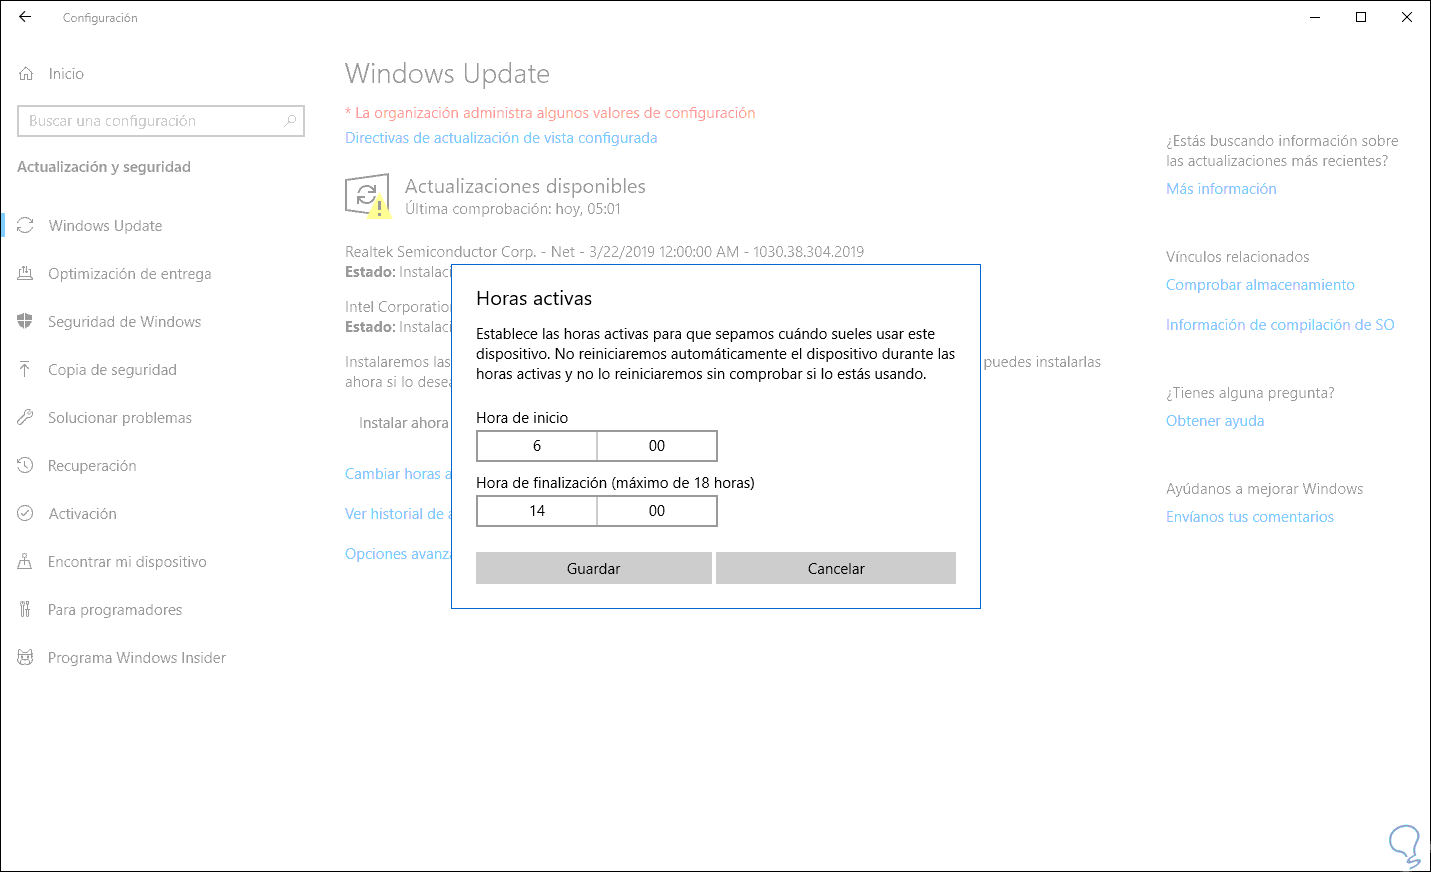Open the end hour selector showing 14

point(537,511)
